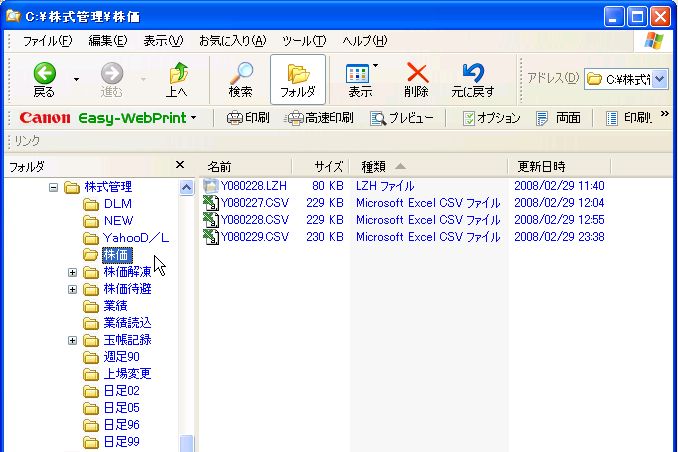Click the Undo (元に戻す) icon
The width and height of the screenshot is (678, 452).
point(472,73)
